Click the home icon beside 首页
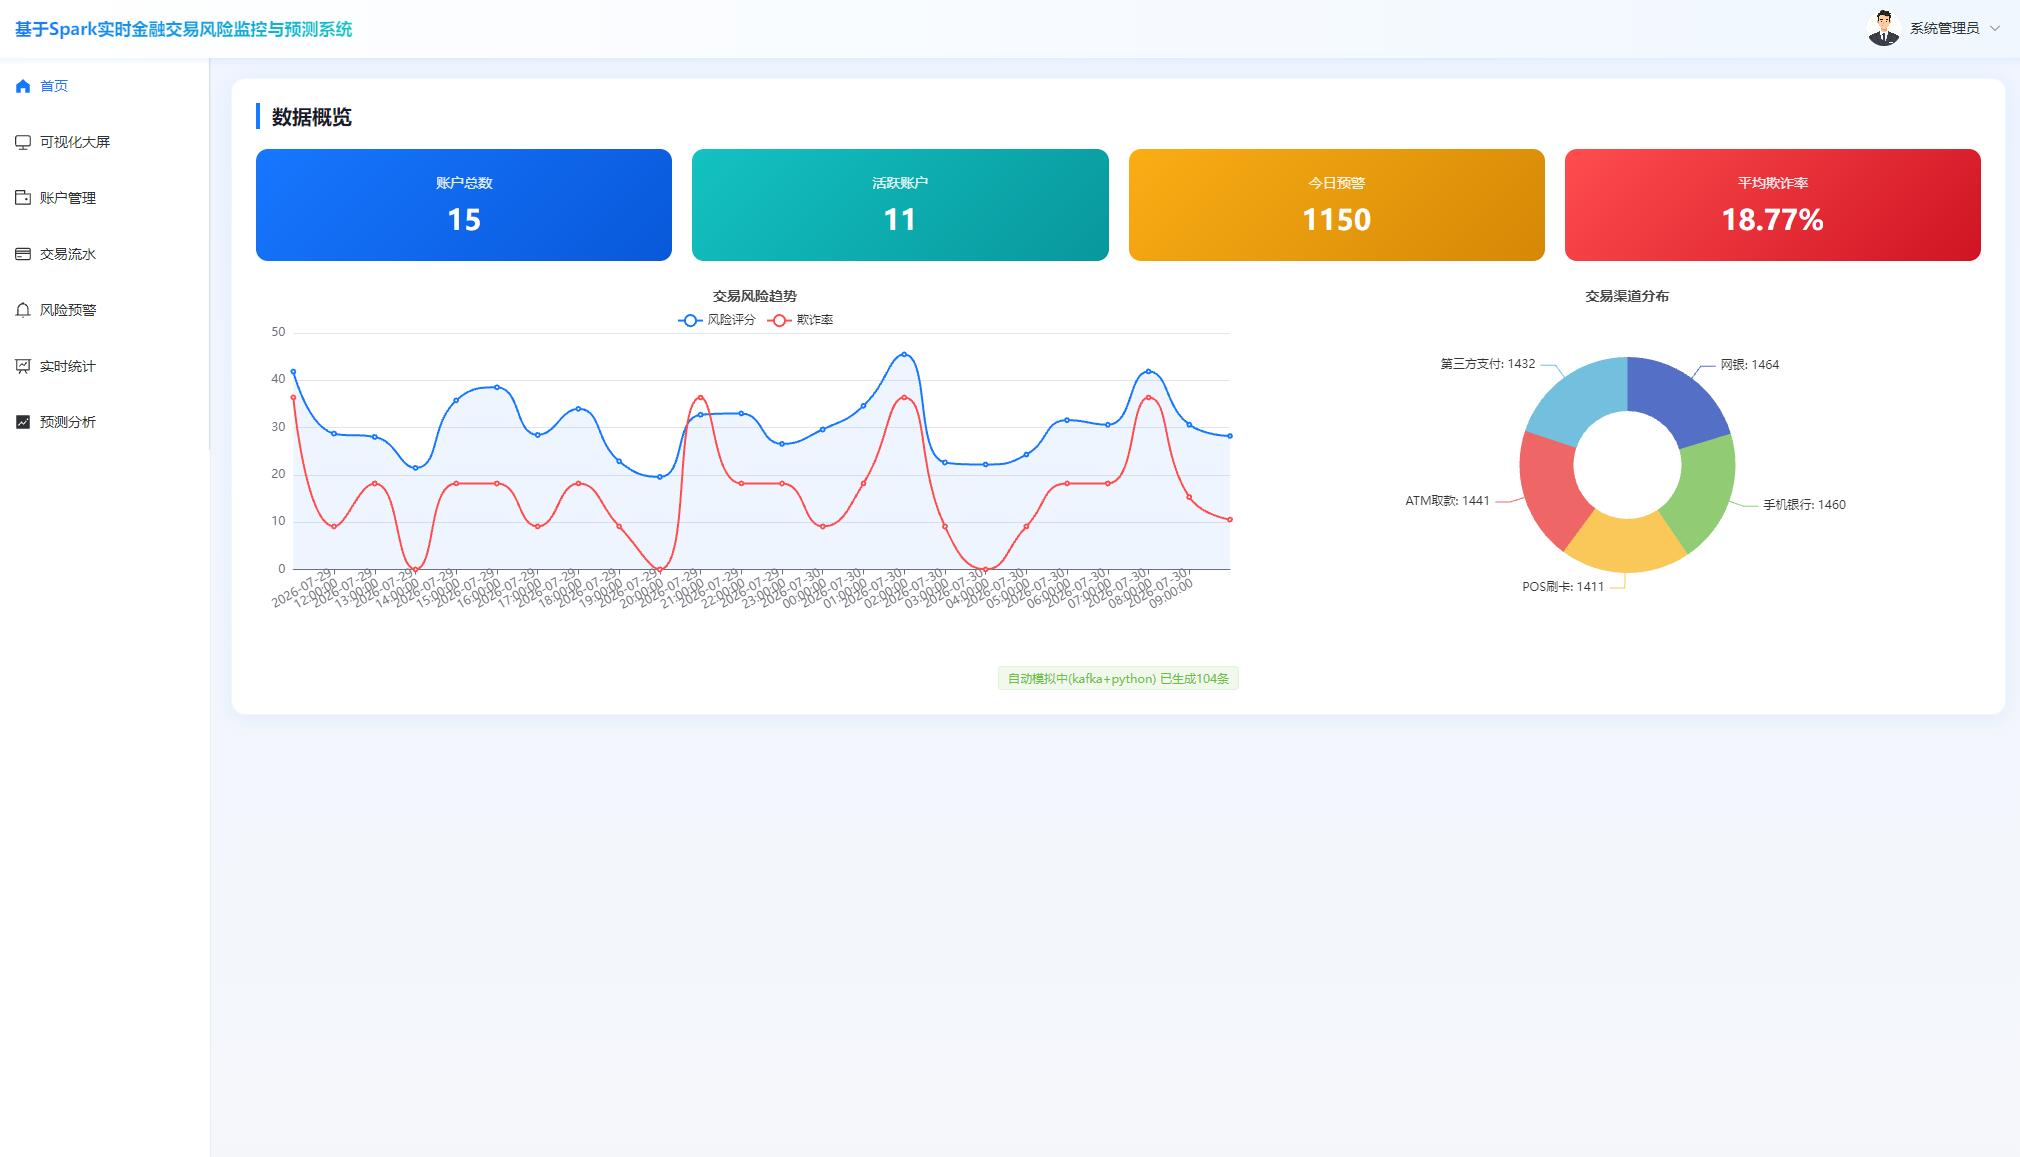2020x1157 pixels. [23, 86]
